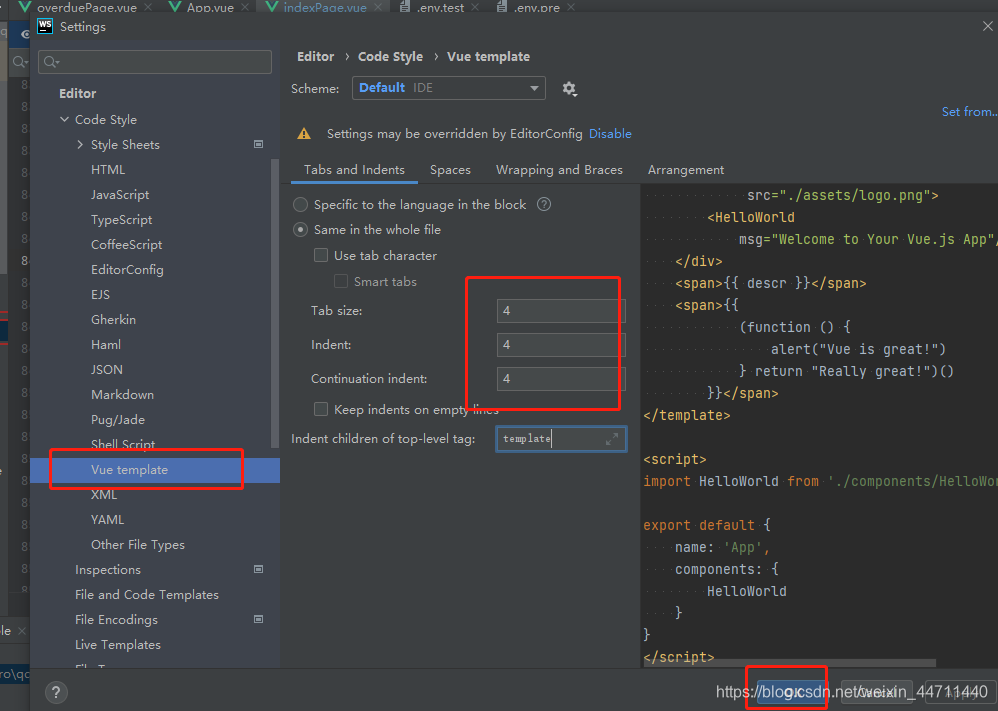
Task: Click the Tab size input field
Action: tap(561, 311)
